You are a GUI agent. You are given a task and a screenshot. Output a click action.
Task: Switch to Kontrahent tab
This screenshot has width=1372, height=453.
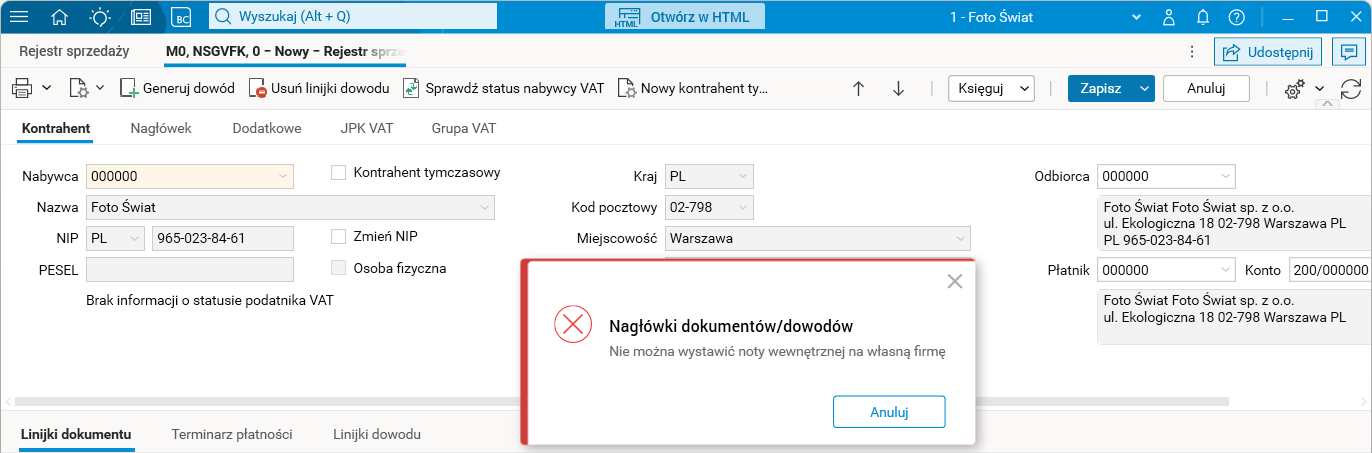click(x=56, y=128)
